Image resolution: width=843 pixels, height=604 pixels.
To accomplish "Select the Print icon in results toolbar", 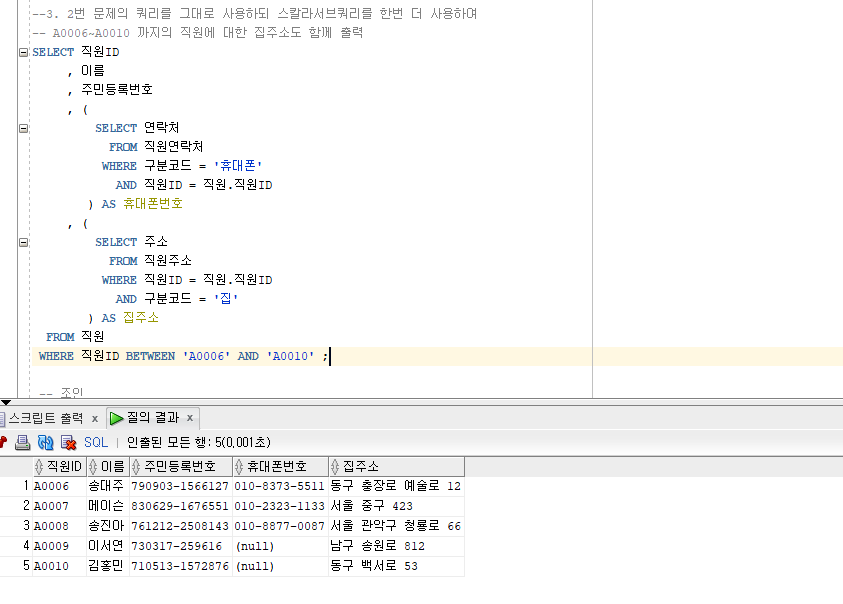I will coord(22,441).
